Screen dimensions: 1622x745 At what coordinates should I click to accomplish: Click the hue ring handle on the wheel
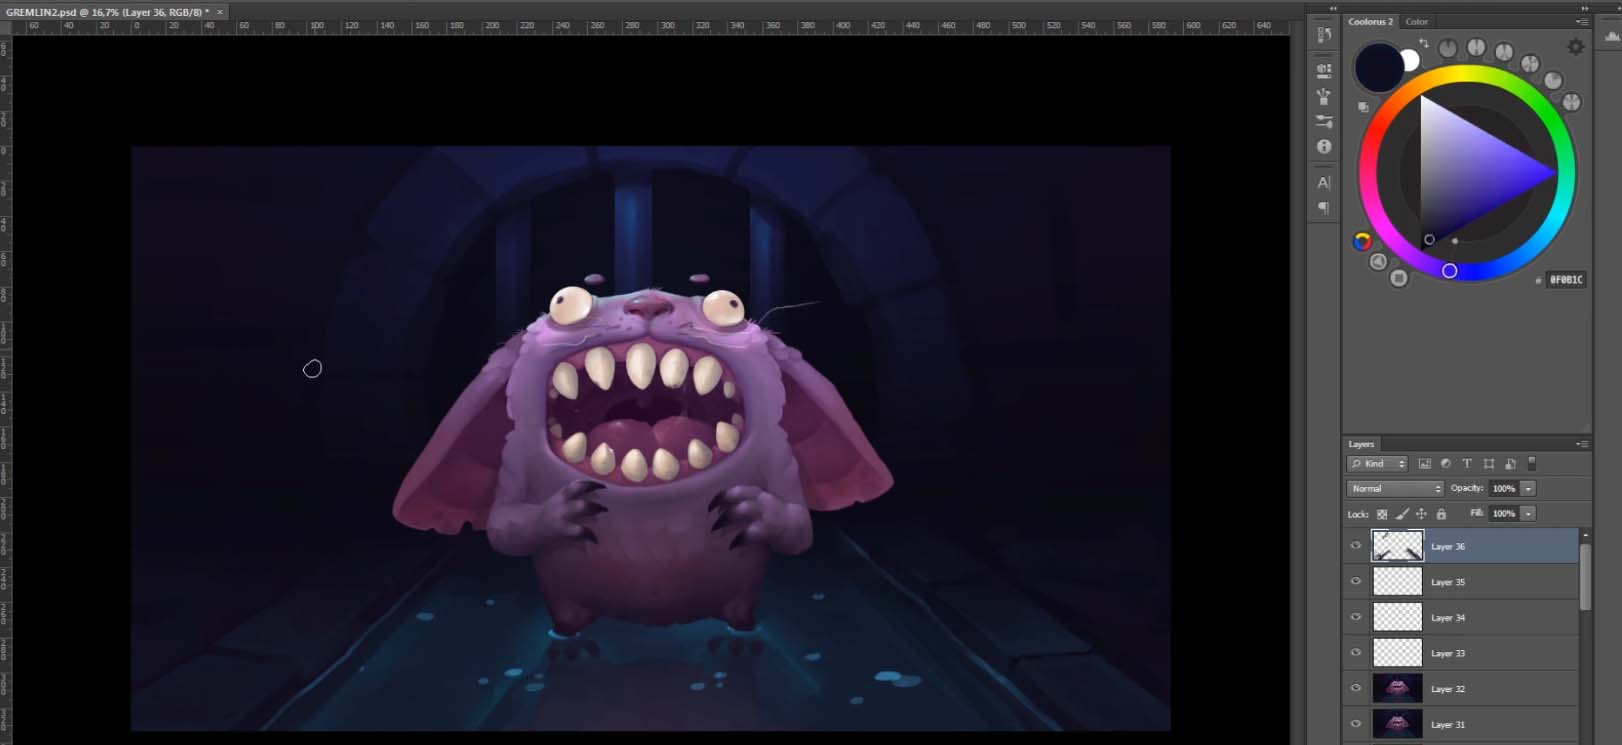[x=1449, y=271]
